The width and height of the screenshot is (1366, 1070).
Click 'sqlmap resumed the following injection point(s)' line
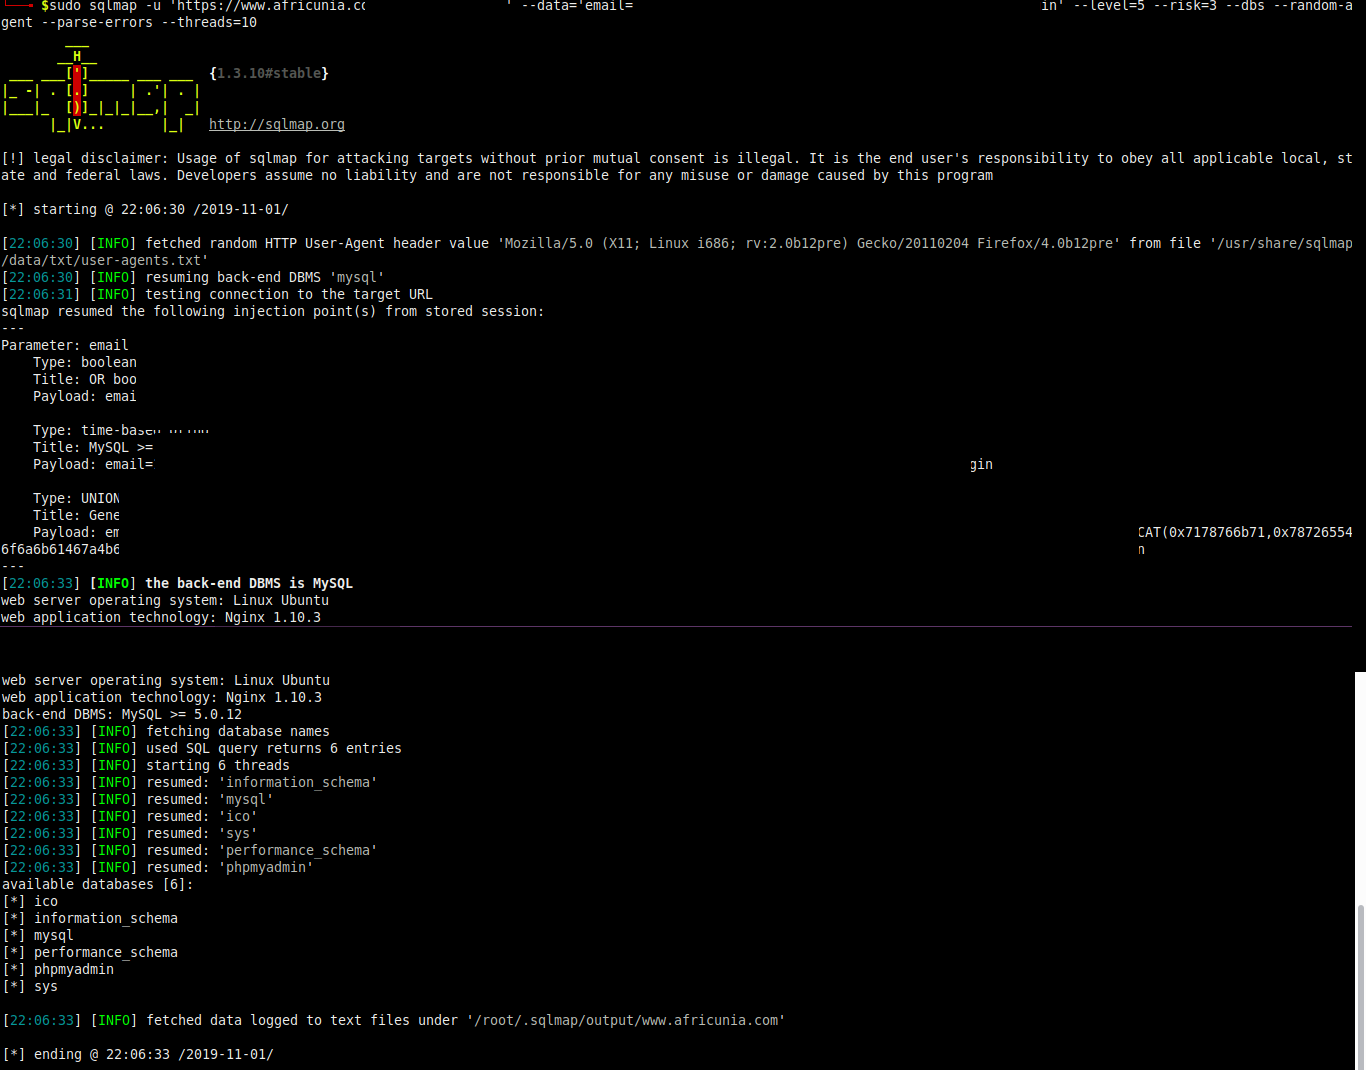pos(273,311)
